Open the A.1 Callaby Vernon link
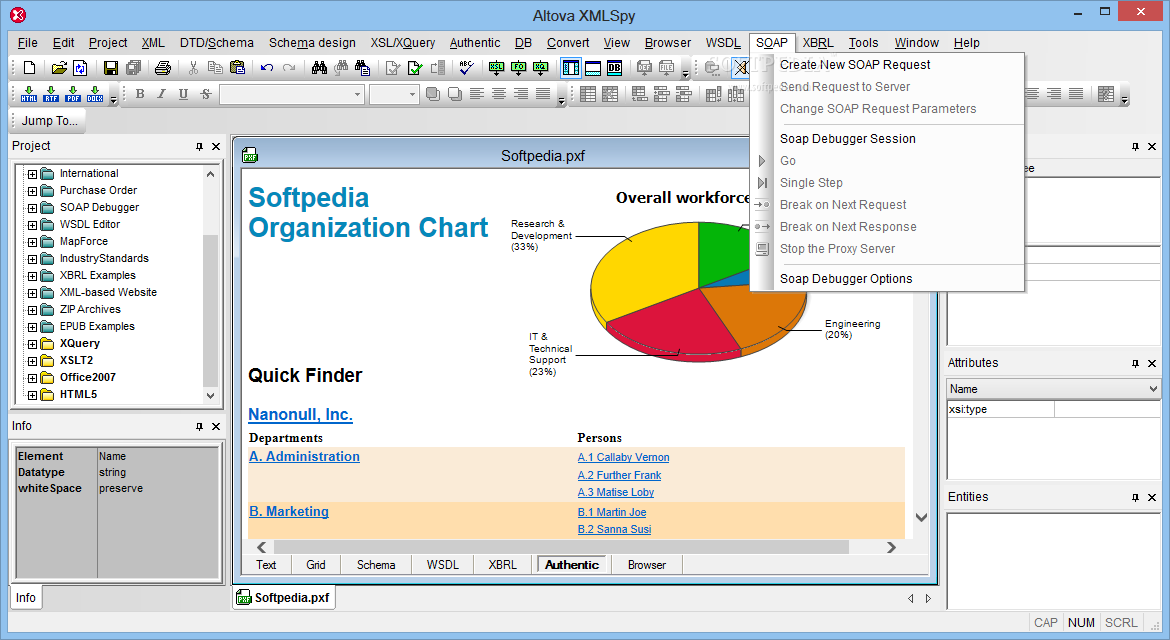Image resolution: width=1170 pixels, height=640 pixels. 623,457
